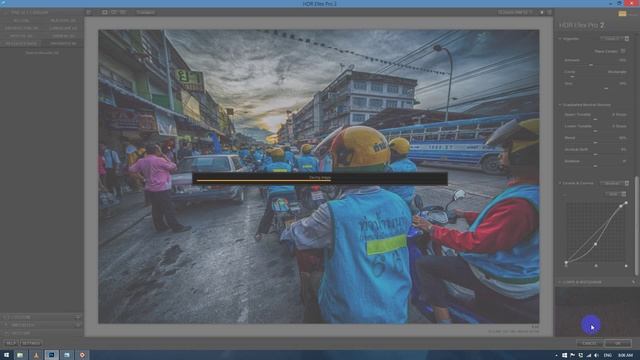Select third preset category in left column

pyautogui.click(x=21, y=36)
